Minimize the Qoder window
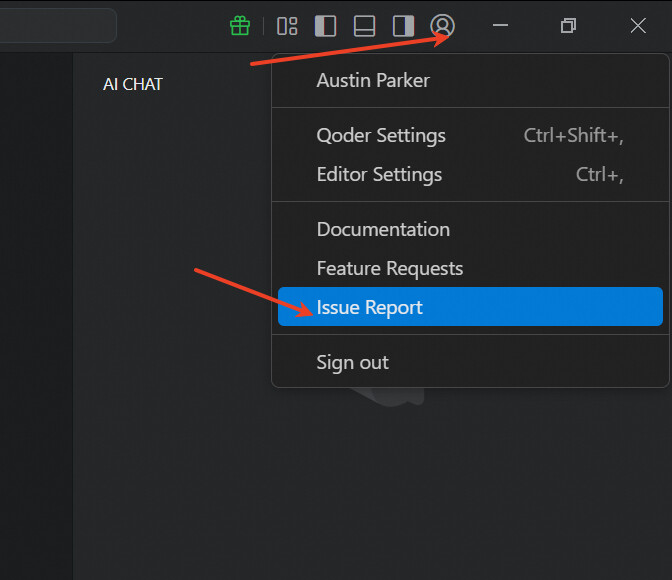 (x=501, y=26)
